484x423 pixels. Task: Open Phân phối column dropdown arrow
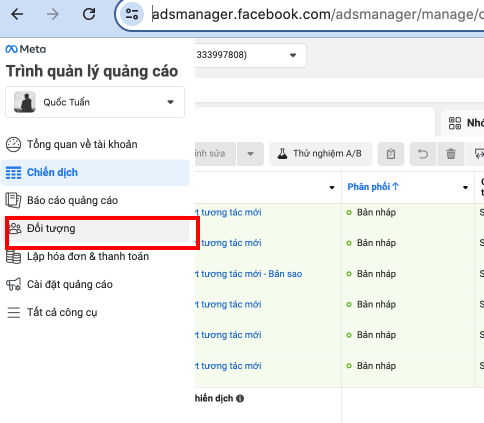tap(466, 187)
